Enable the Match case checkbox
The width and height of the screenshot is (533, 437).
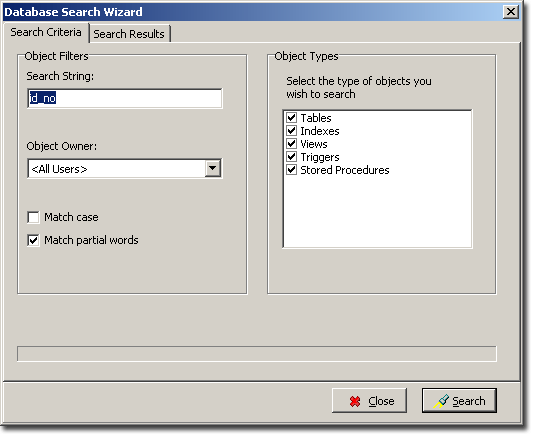click(33, 217)
